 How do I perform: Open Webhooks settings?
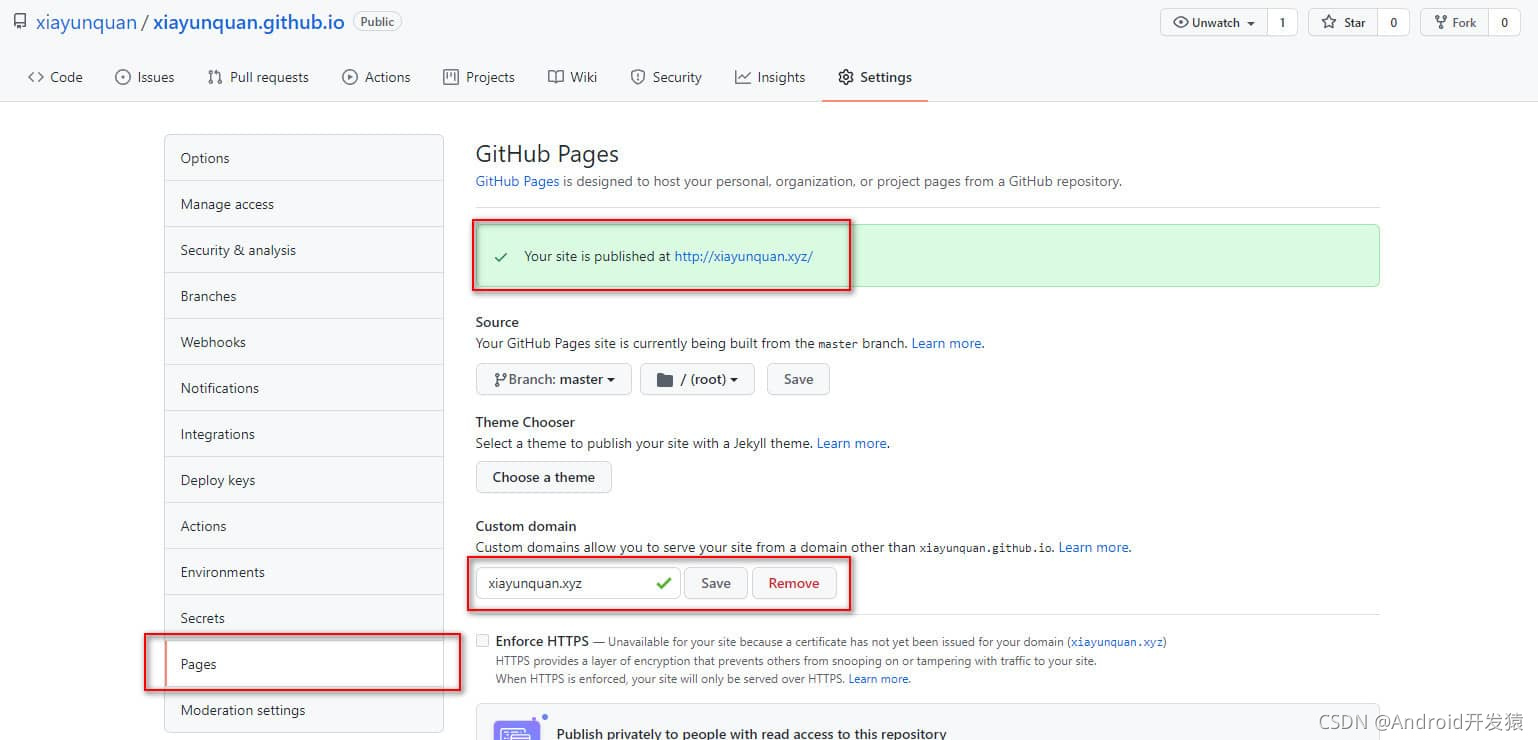click(304, 342)
